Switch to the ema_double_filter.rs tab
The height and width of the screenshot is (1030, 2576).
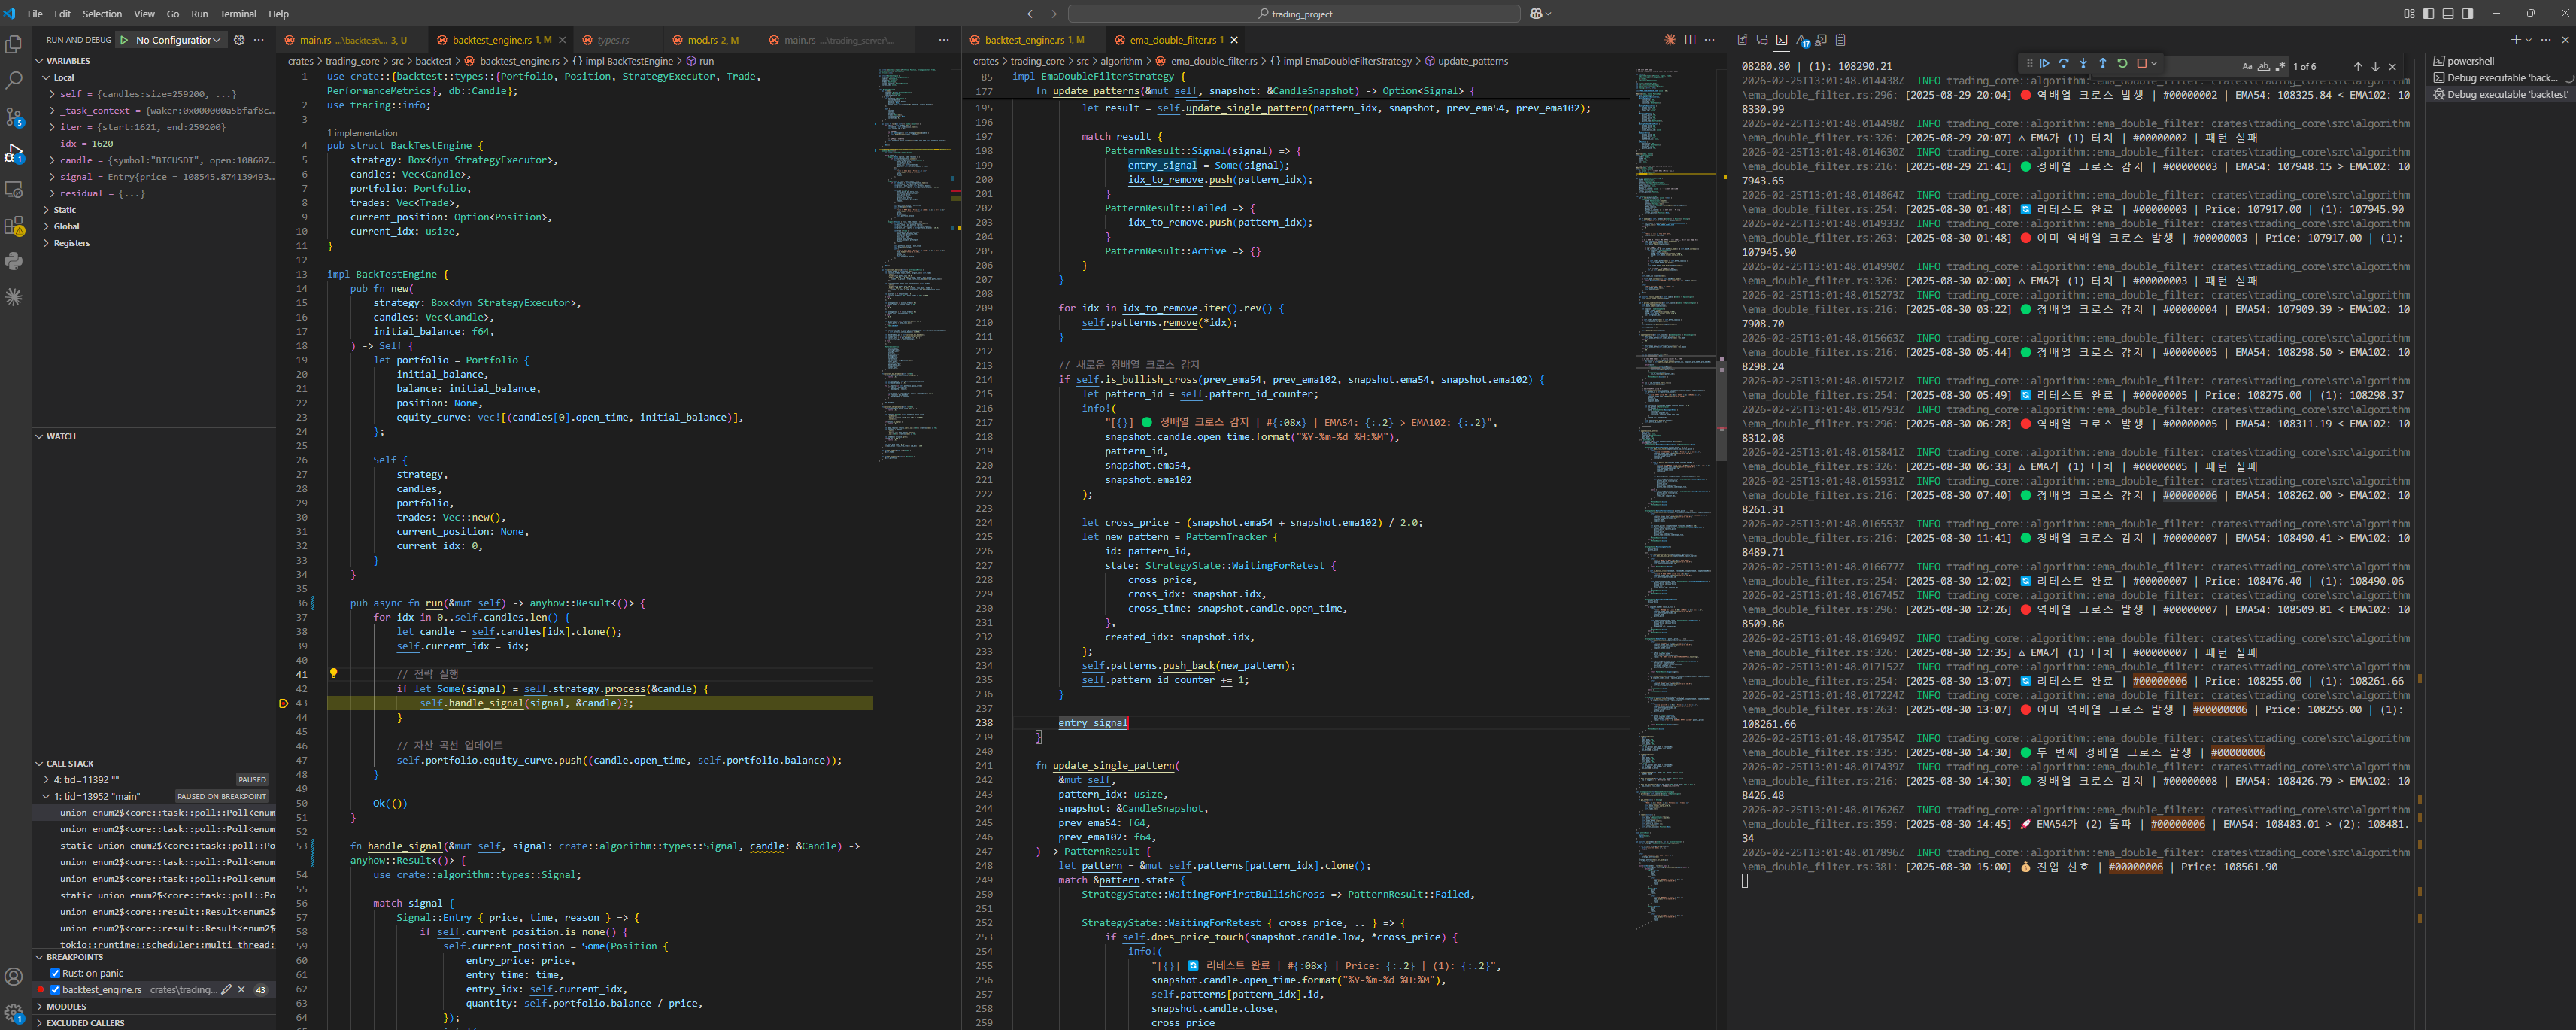1172,40
